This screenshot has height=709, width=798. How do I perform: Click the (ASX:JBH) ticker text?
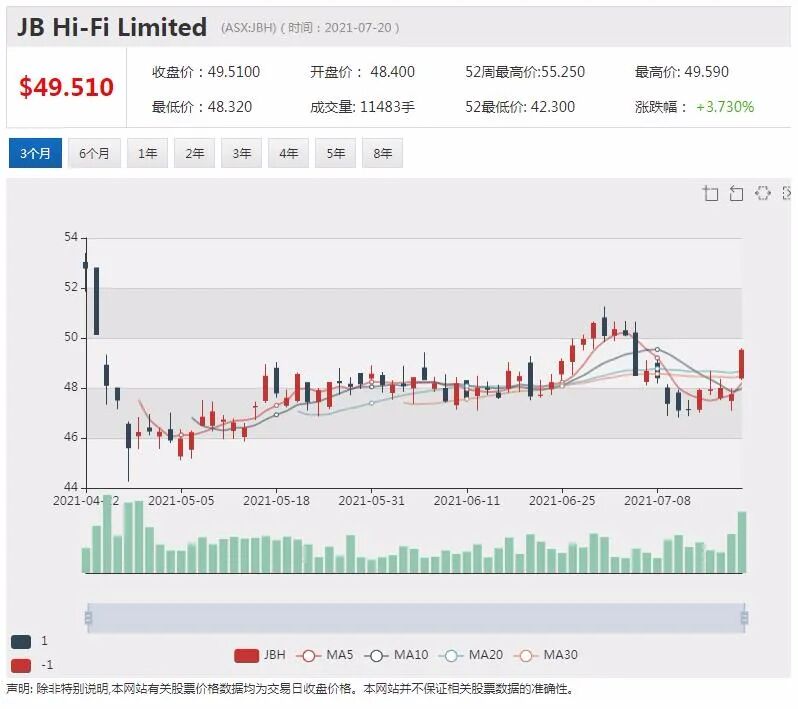click(x=248, y=28)
